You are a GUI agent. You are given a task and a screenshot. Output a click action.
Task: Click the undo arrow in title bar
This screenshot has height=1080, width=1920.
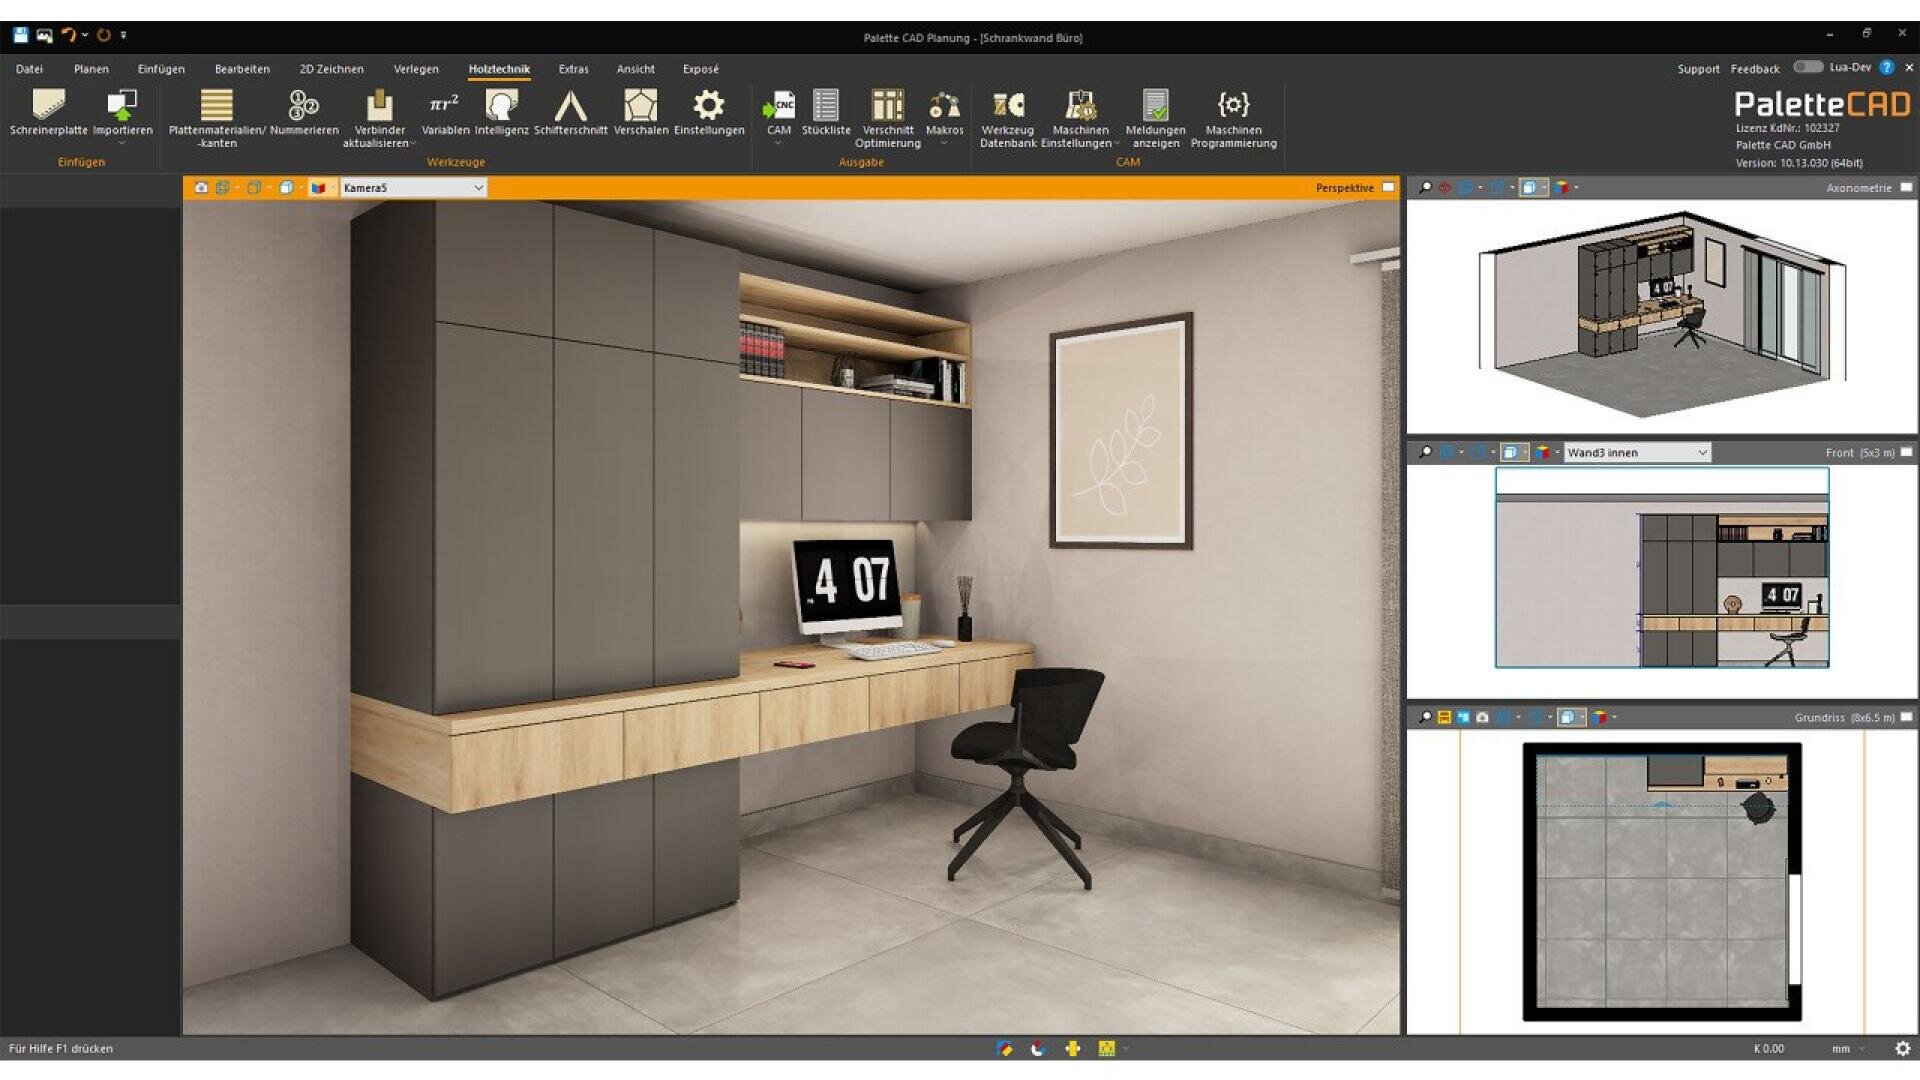click(68, 35)
